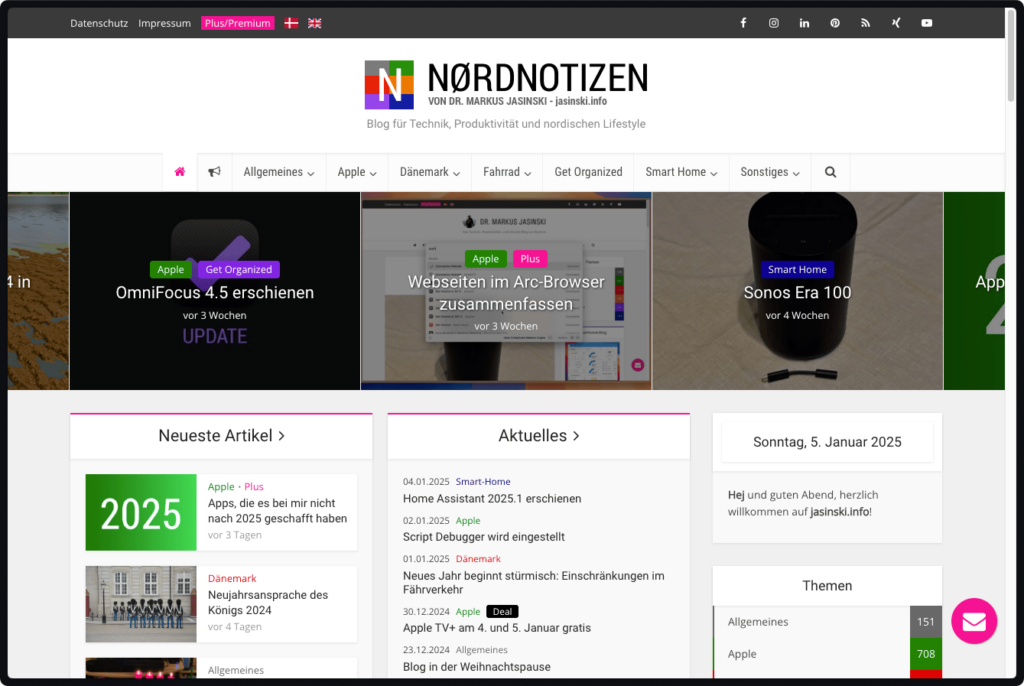Click the Plus/Premium button
The image size is (1024, 686).
tap(238, 23)
